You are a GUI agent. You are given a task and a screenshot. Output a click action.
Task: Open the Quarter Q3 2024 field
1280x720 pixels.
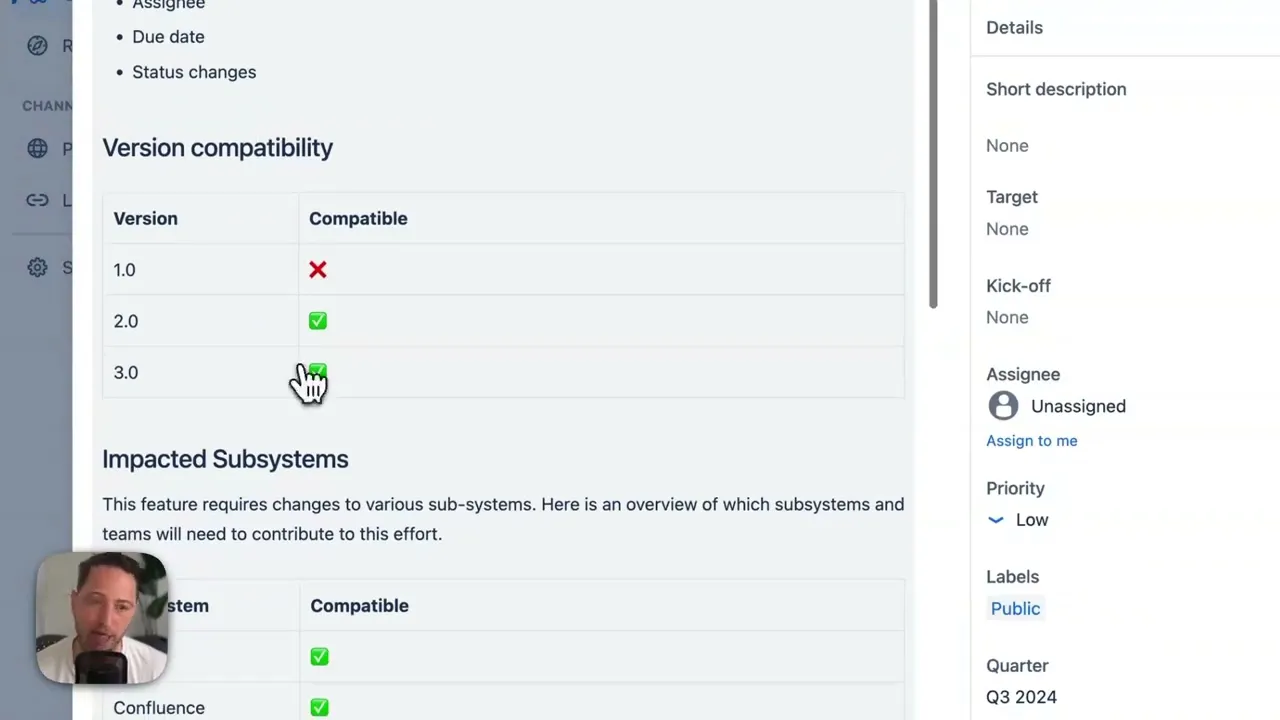(x=1021, y=697)
